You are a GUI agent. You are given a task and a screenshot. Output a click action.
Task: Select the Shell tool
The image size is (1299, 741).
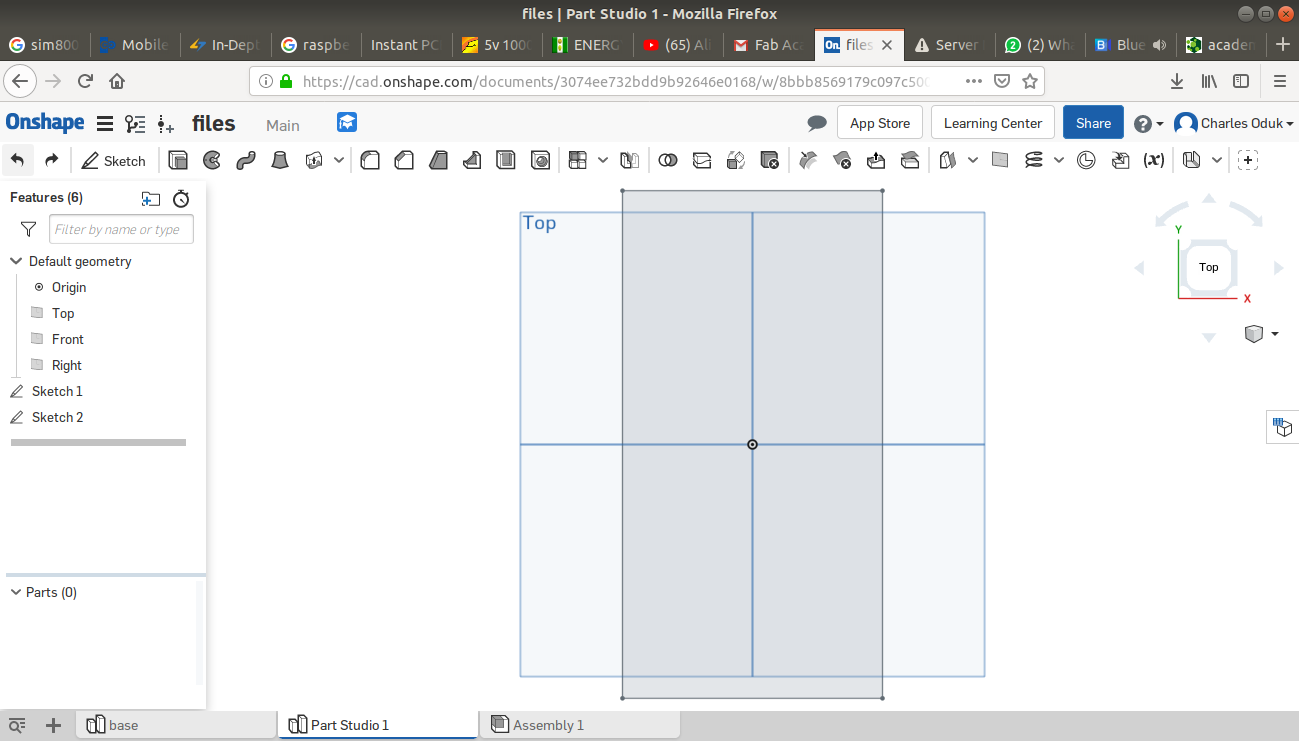[506, 160]
